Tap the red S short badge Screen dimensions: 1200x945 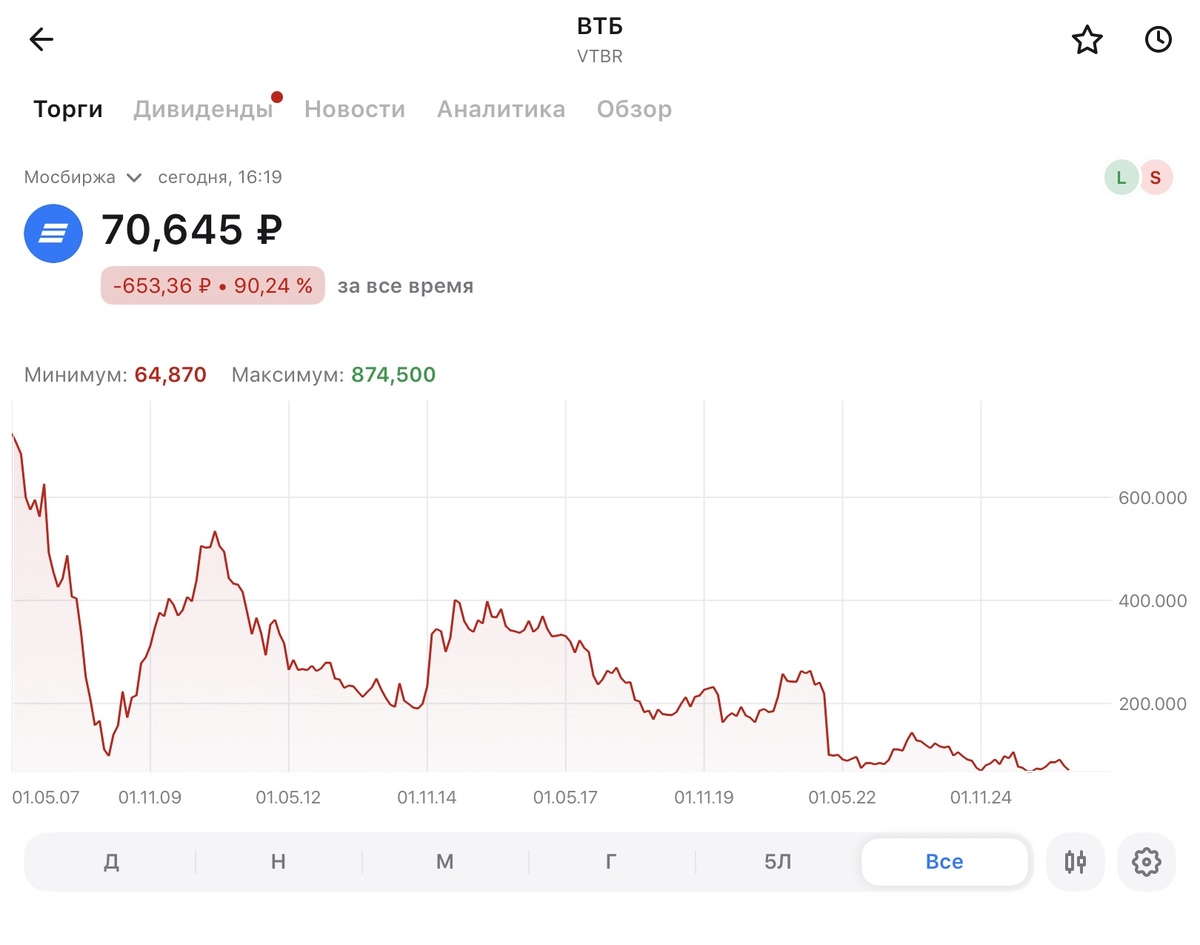[1155, 178]
